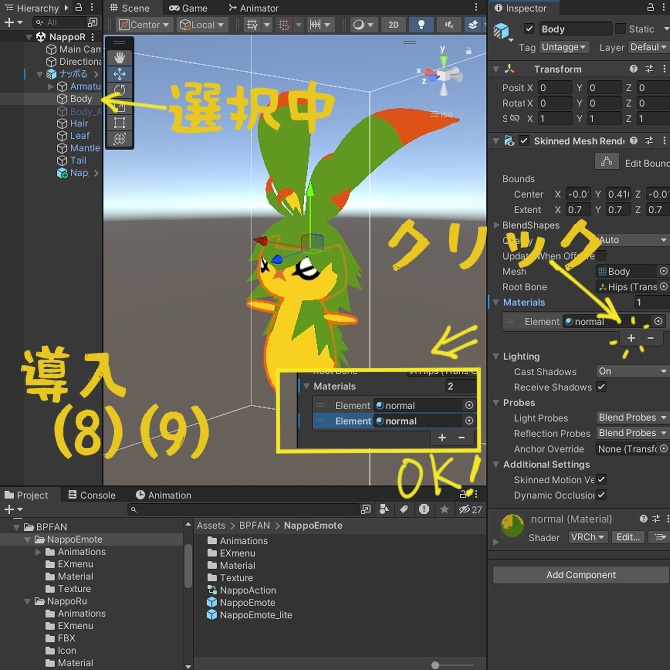Click the scene orientation gizmo
The image size is (670, 670).
(x=444, y=75)
